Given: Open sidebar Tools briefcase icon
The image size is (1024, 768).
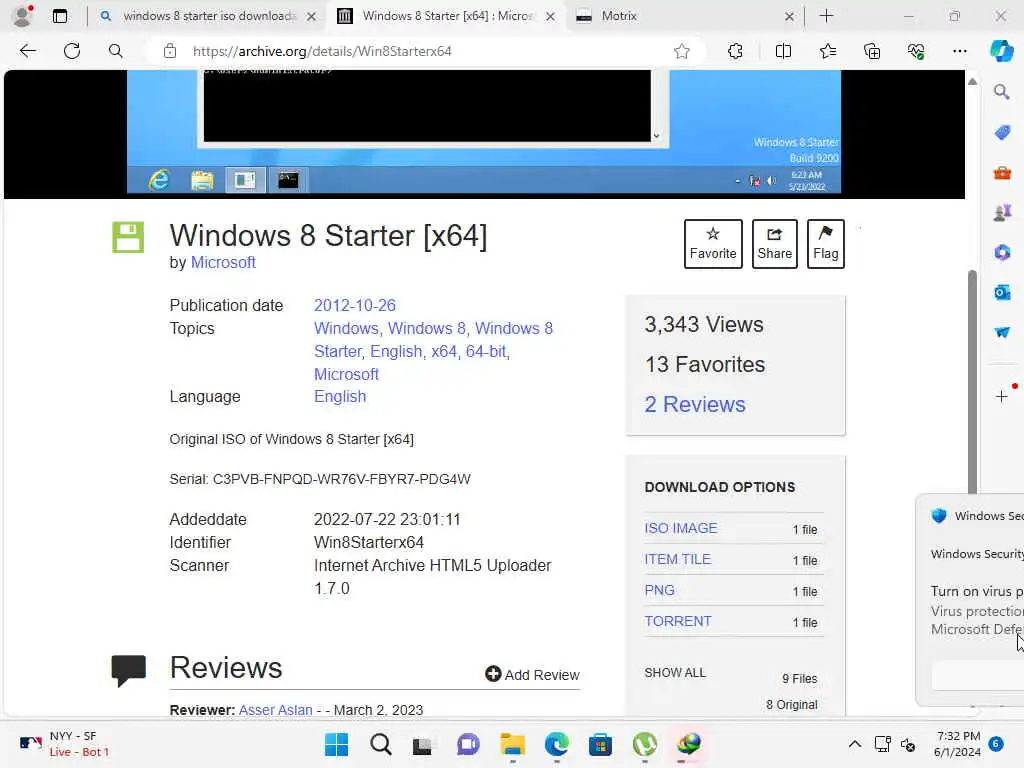Looking at the screenshot, I should click(1002, 173).
